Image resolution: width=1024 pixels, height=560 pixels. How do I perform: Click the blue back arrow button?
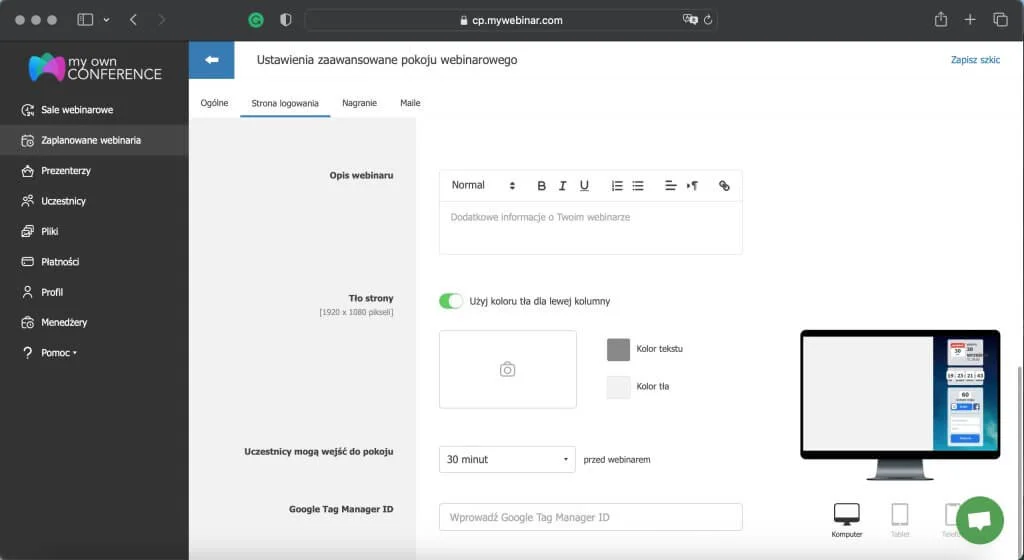pos(211,60)
